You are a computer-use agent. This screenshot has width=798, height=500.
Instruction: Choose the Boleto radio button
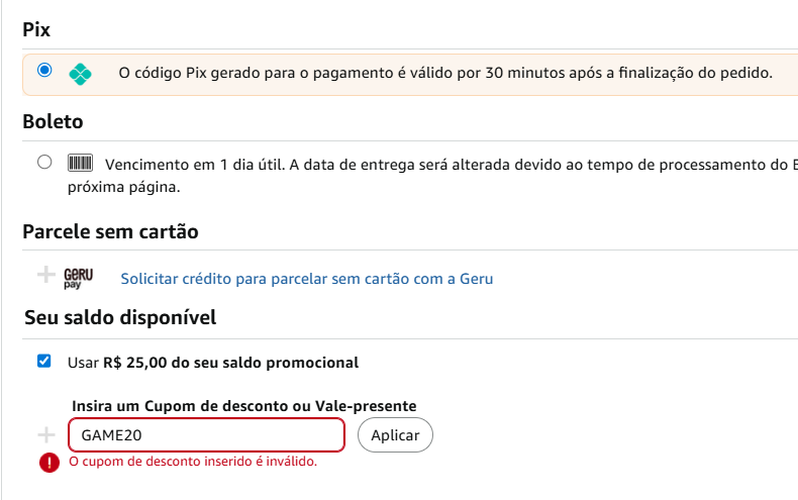tap(44, 162)
